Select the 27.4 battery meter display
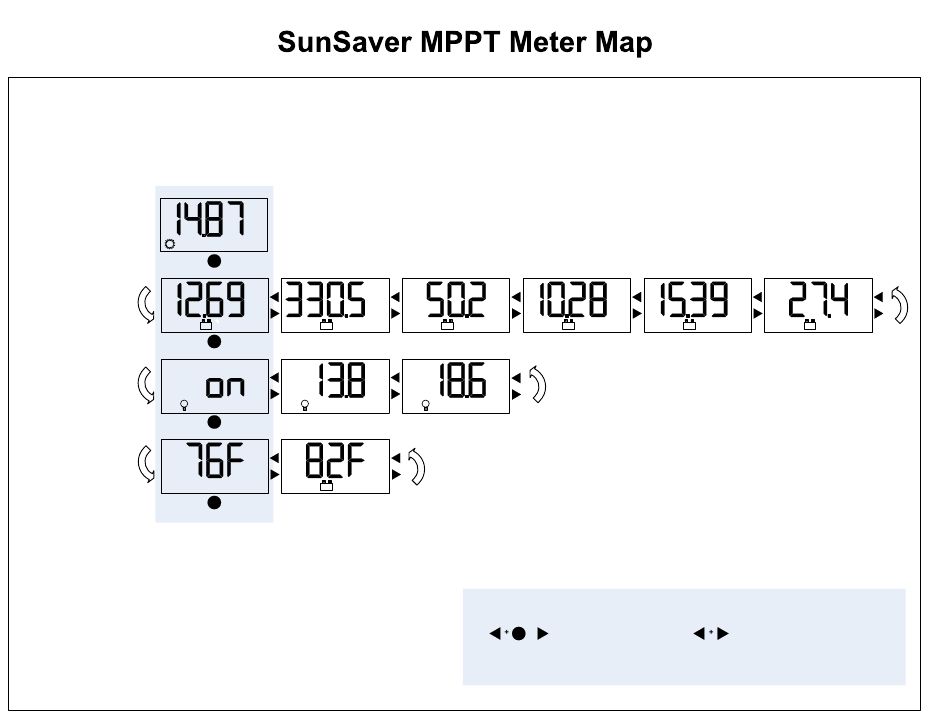Viewport: 950px width, 721px height. click(818, 305)
